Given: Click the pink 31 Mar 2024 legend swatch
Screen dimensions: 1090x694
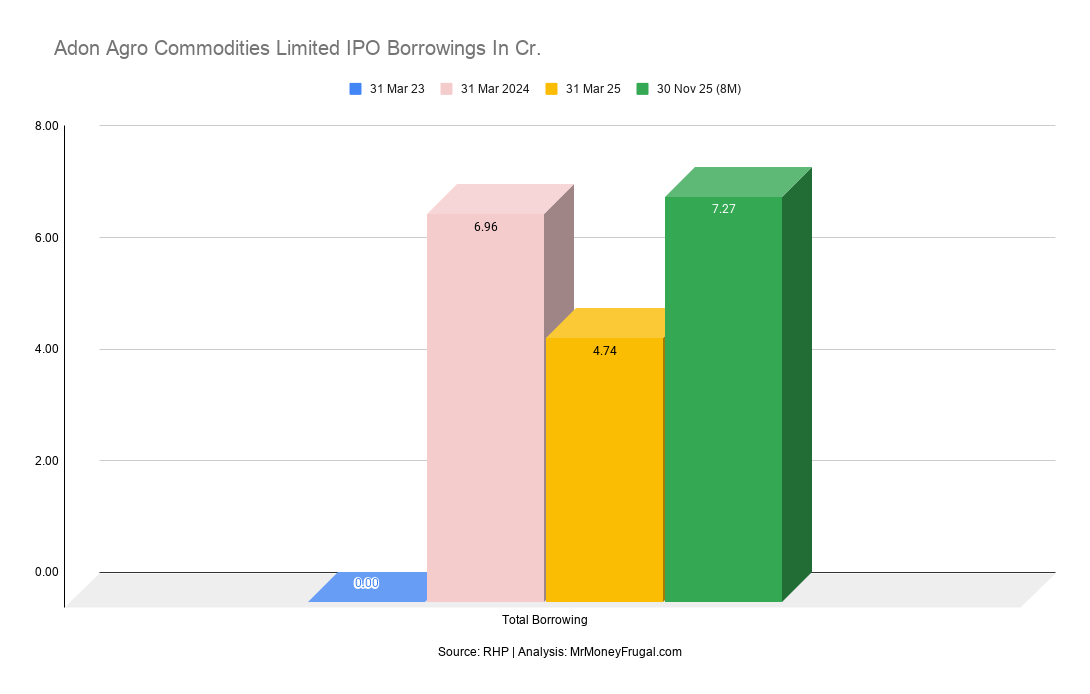Looking at the screenshot, I should point(446,89).
